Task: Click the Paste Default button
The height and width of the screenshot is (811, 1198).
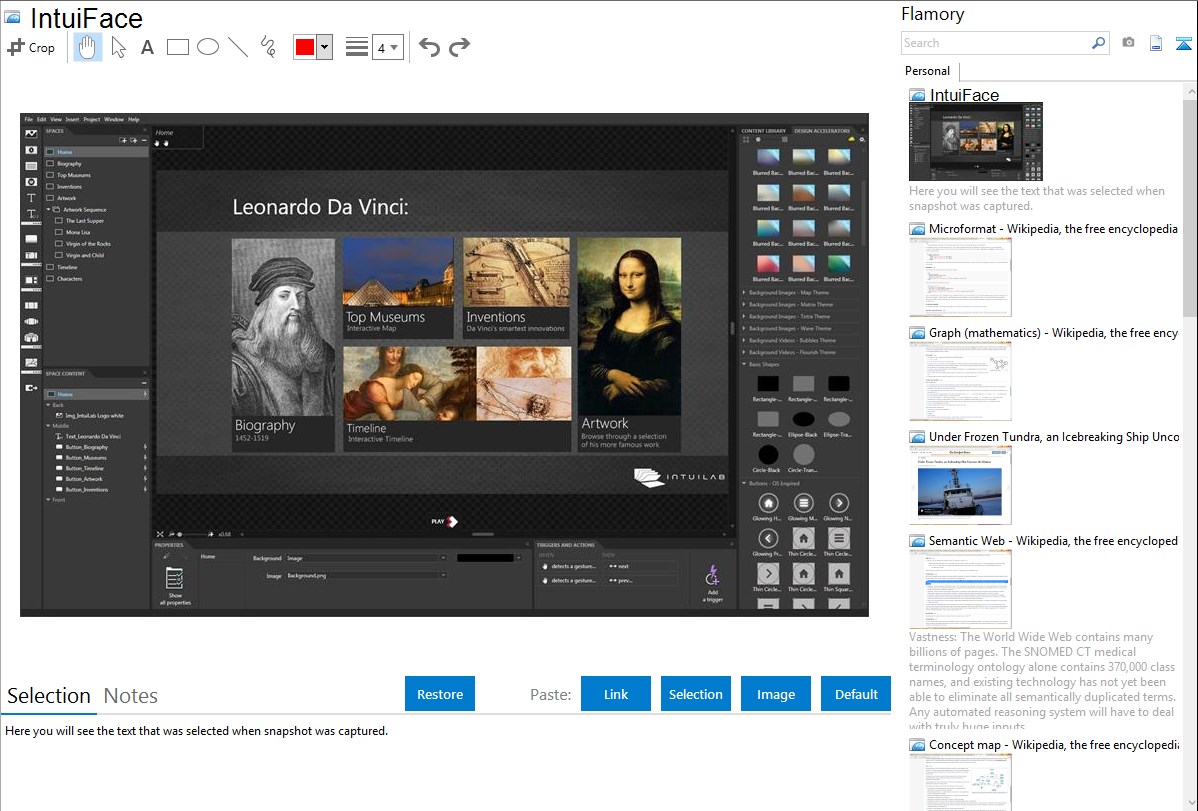Action: 856,694
